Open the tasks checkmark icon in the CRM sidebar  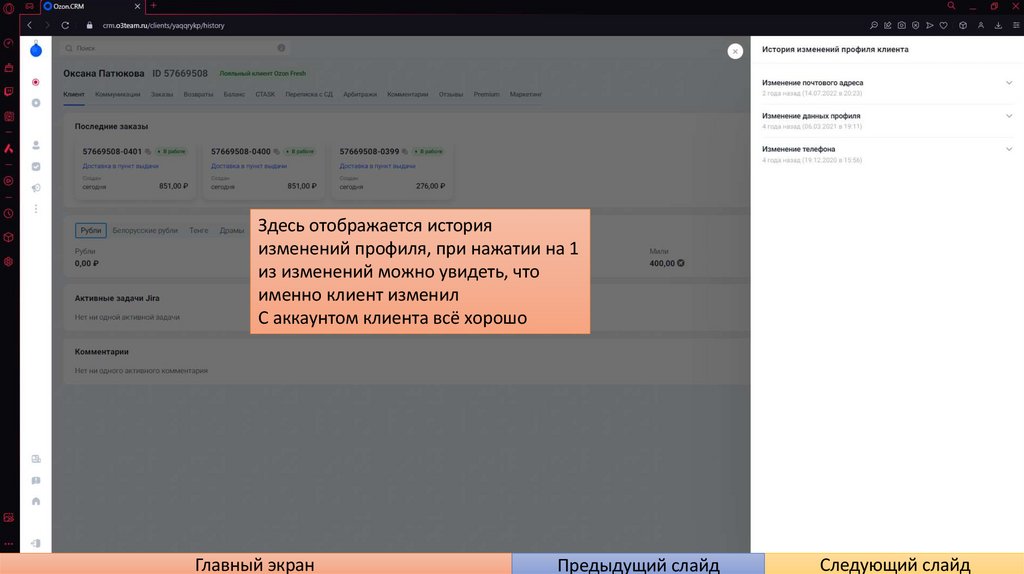[x=36, y=167]
